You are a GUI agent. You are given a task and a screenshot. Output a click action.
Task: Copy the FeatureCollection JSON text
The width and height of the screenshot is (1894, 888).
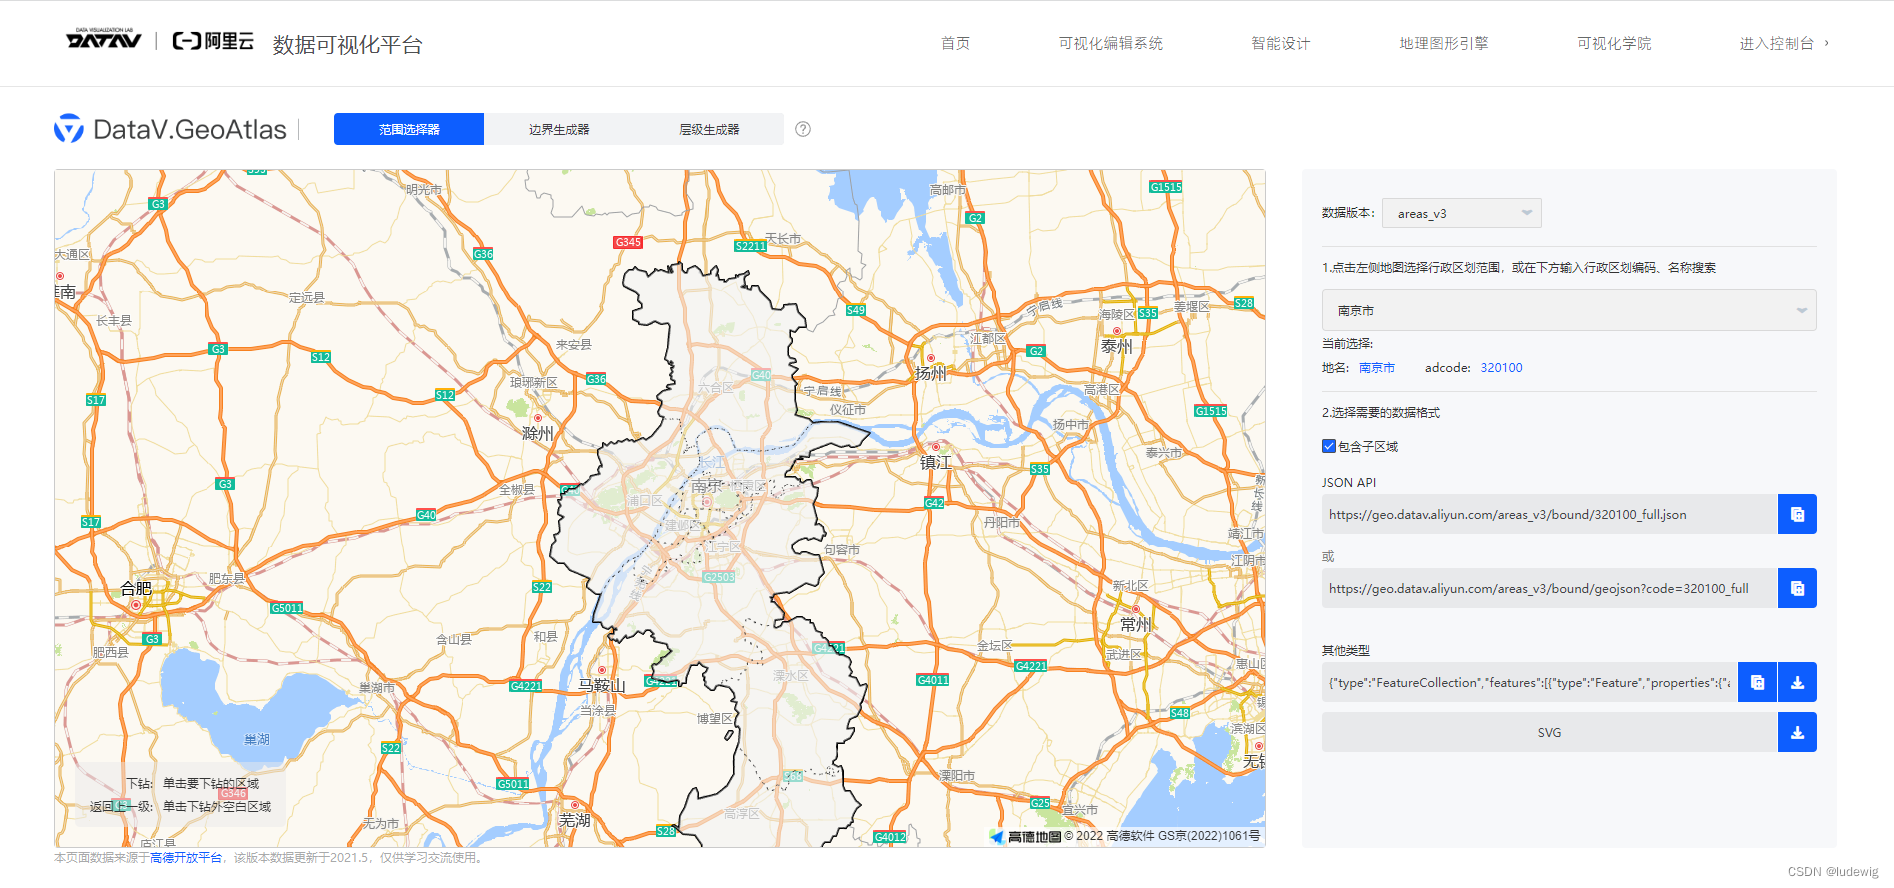1757,682
